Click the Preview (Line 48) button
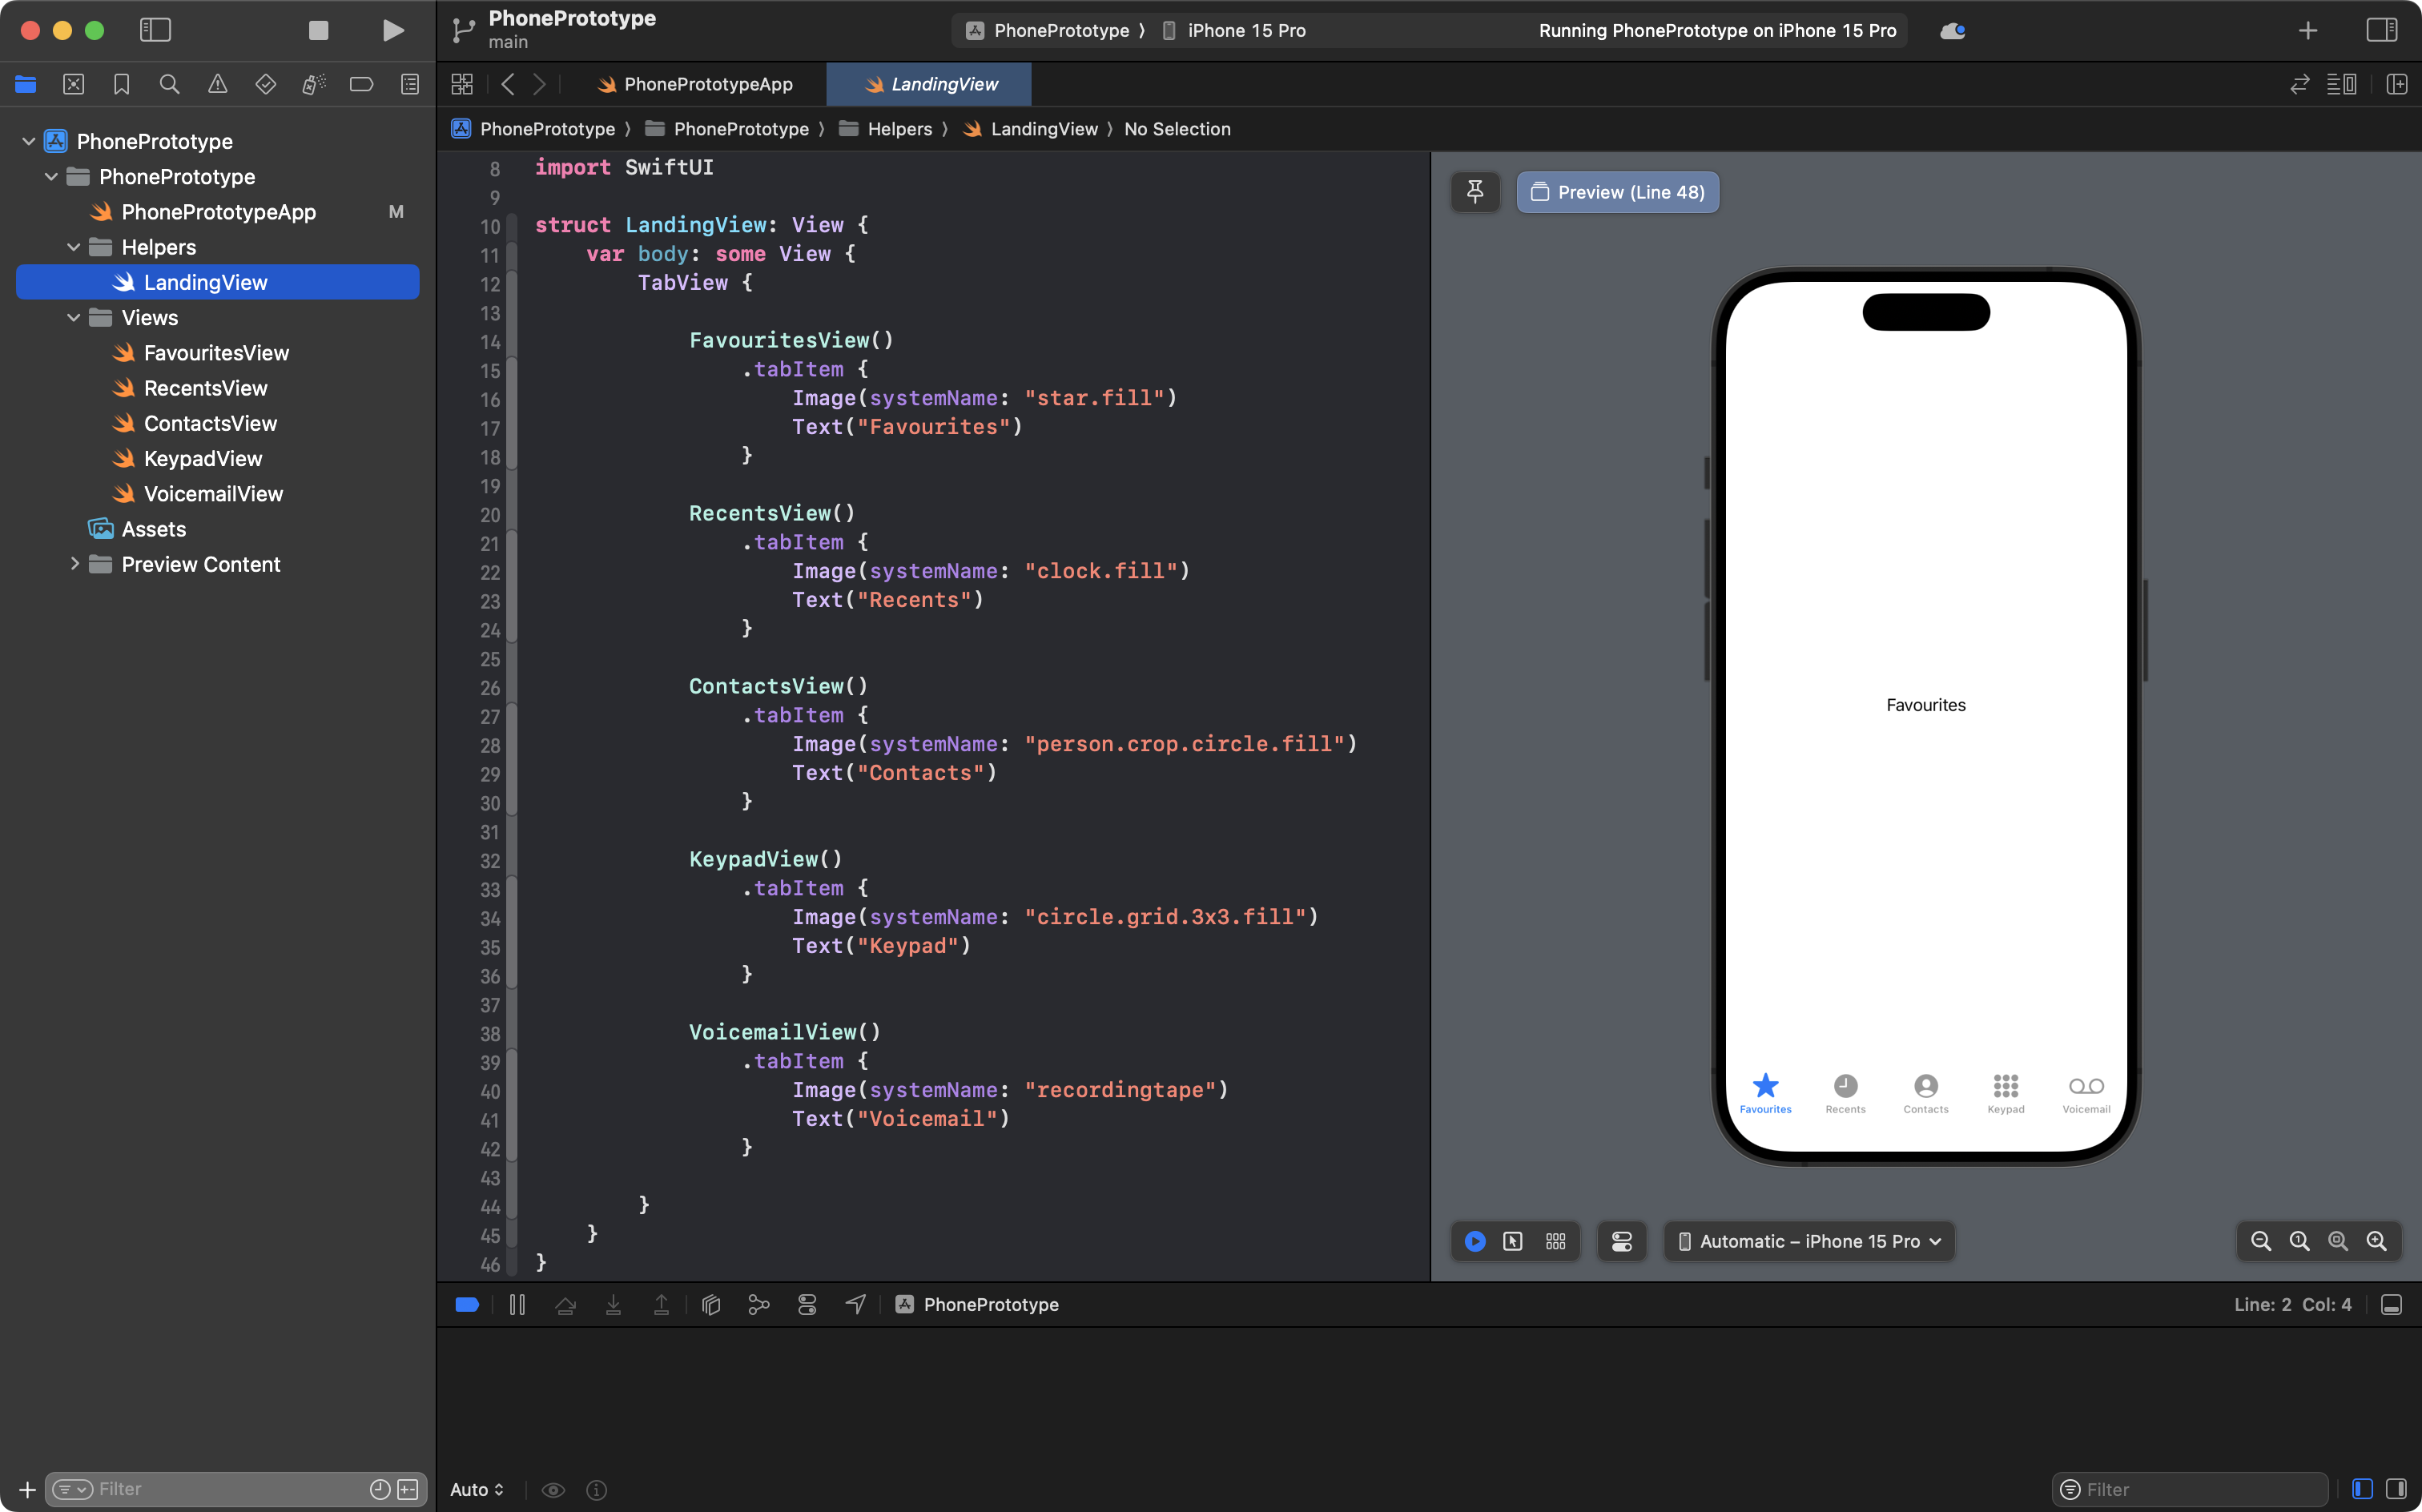2422x1512 pixels. tap(1617, 192)
